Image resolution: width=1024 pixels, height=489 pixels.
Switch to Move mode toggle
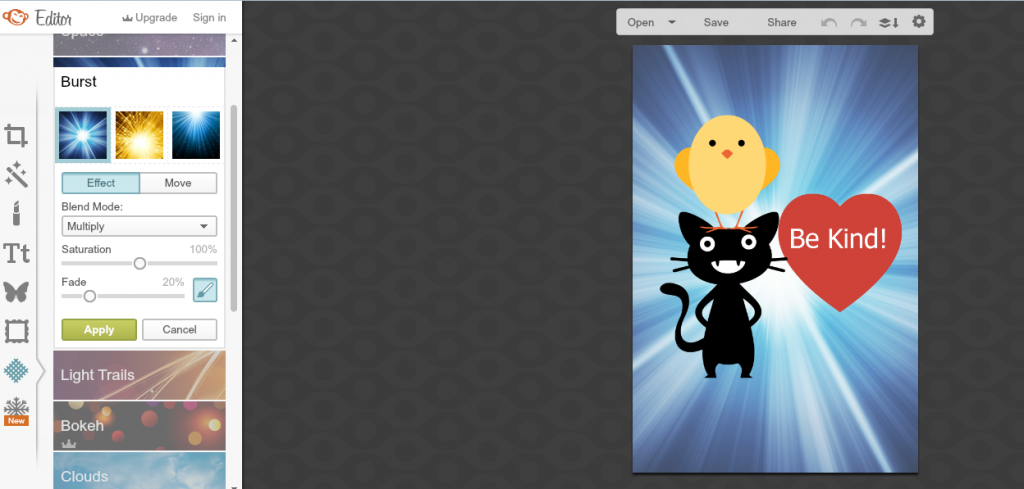[178, 183]
